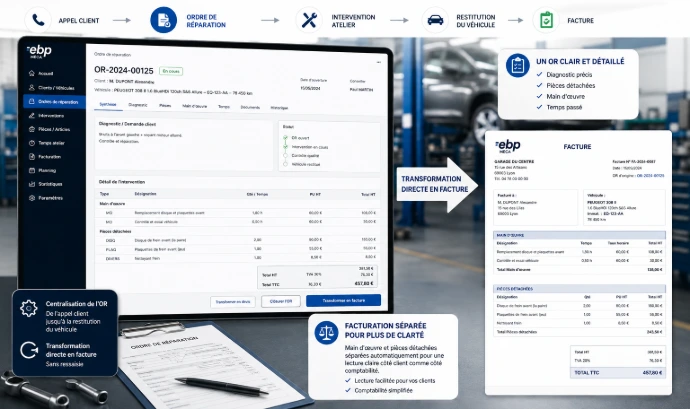Click the Ordre de réparation breadcrumb in the app
Screen dimensions: 690x409
[x=112, y=55]
